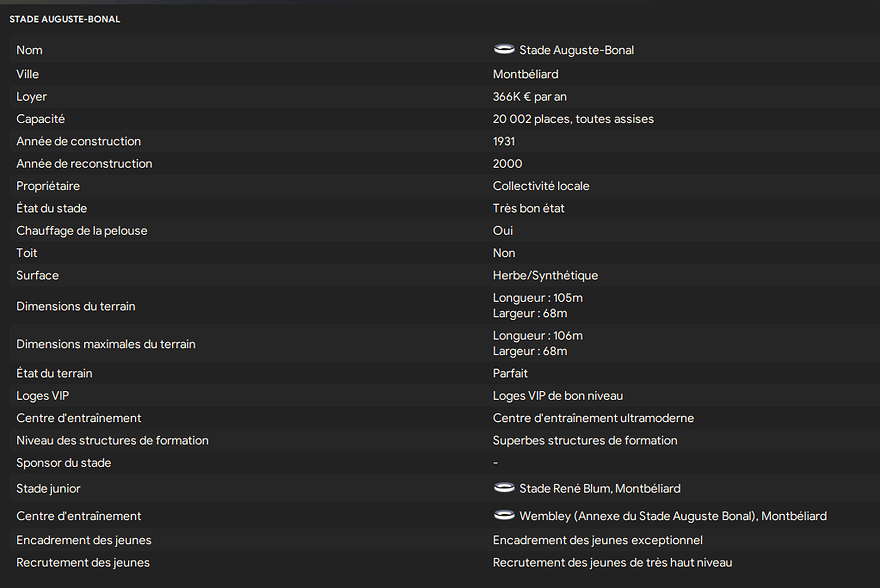Click the stadium icon beside Stade Auguste-Bonal
This screenshot has height=588, width=880.
504,50
